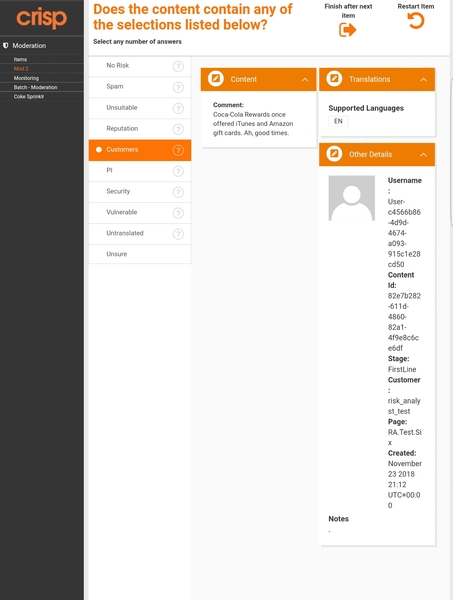Deselect the Customers answer option

tap(140, 150)
